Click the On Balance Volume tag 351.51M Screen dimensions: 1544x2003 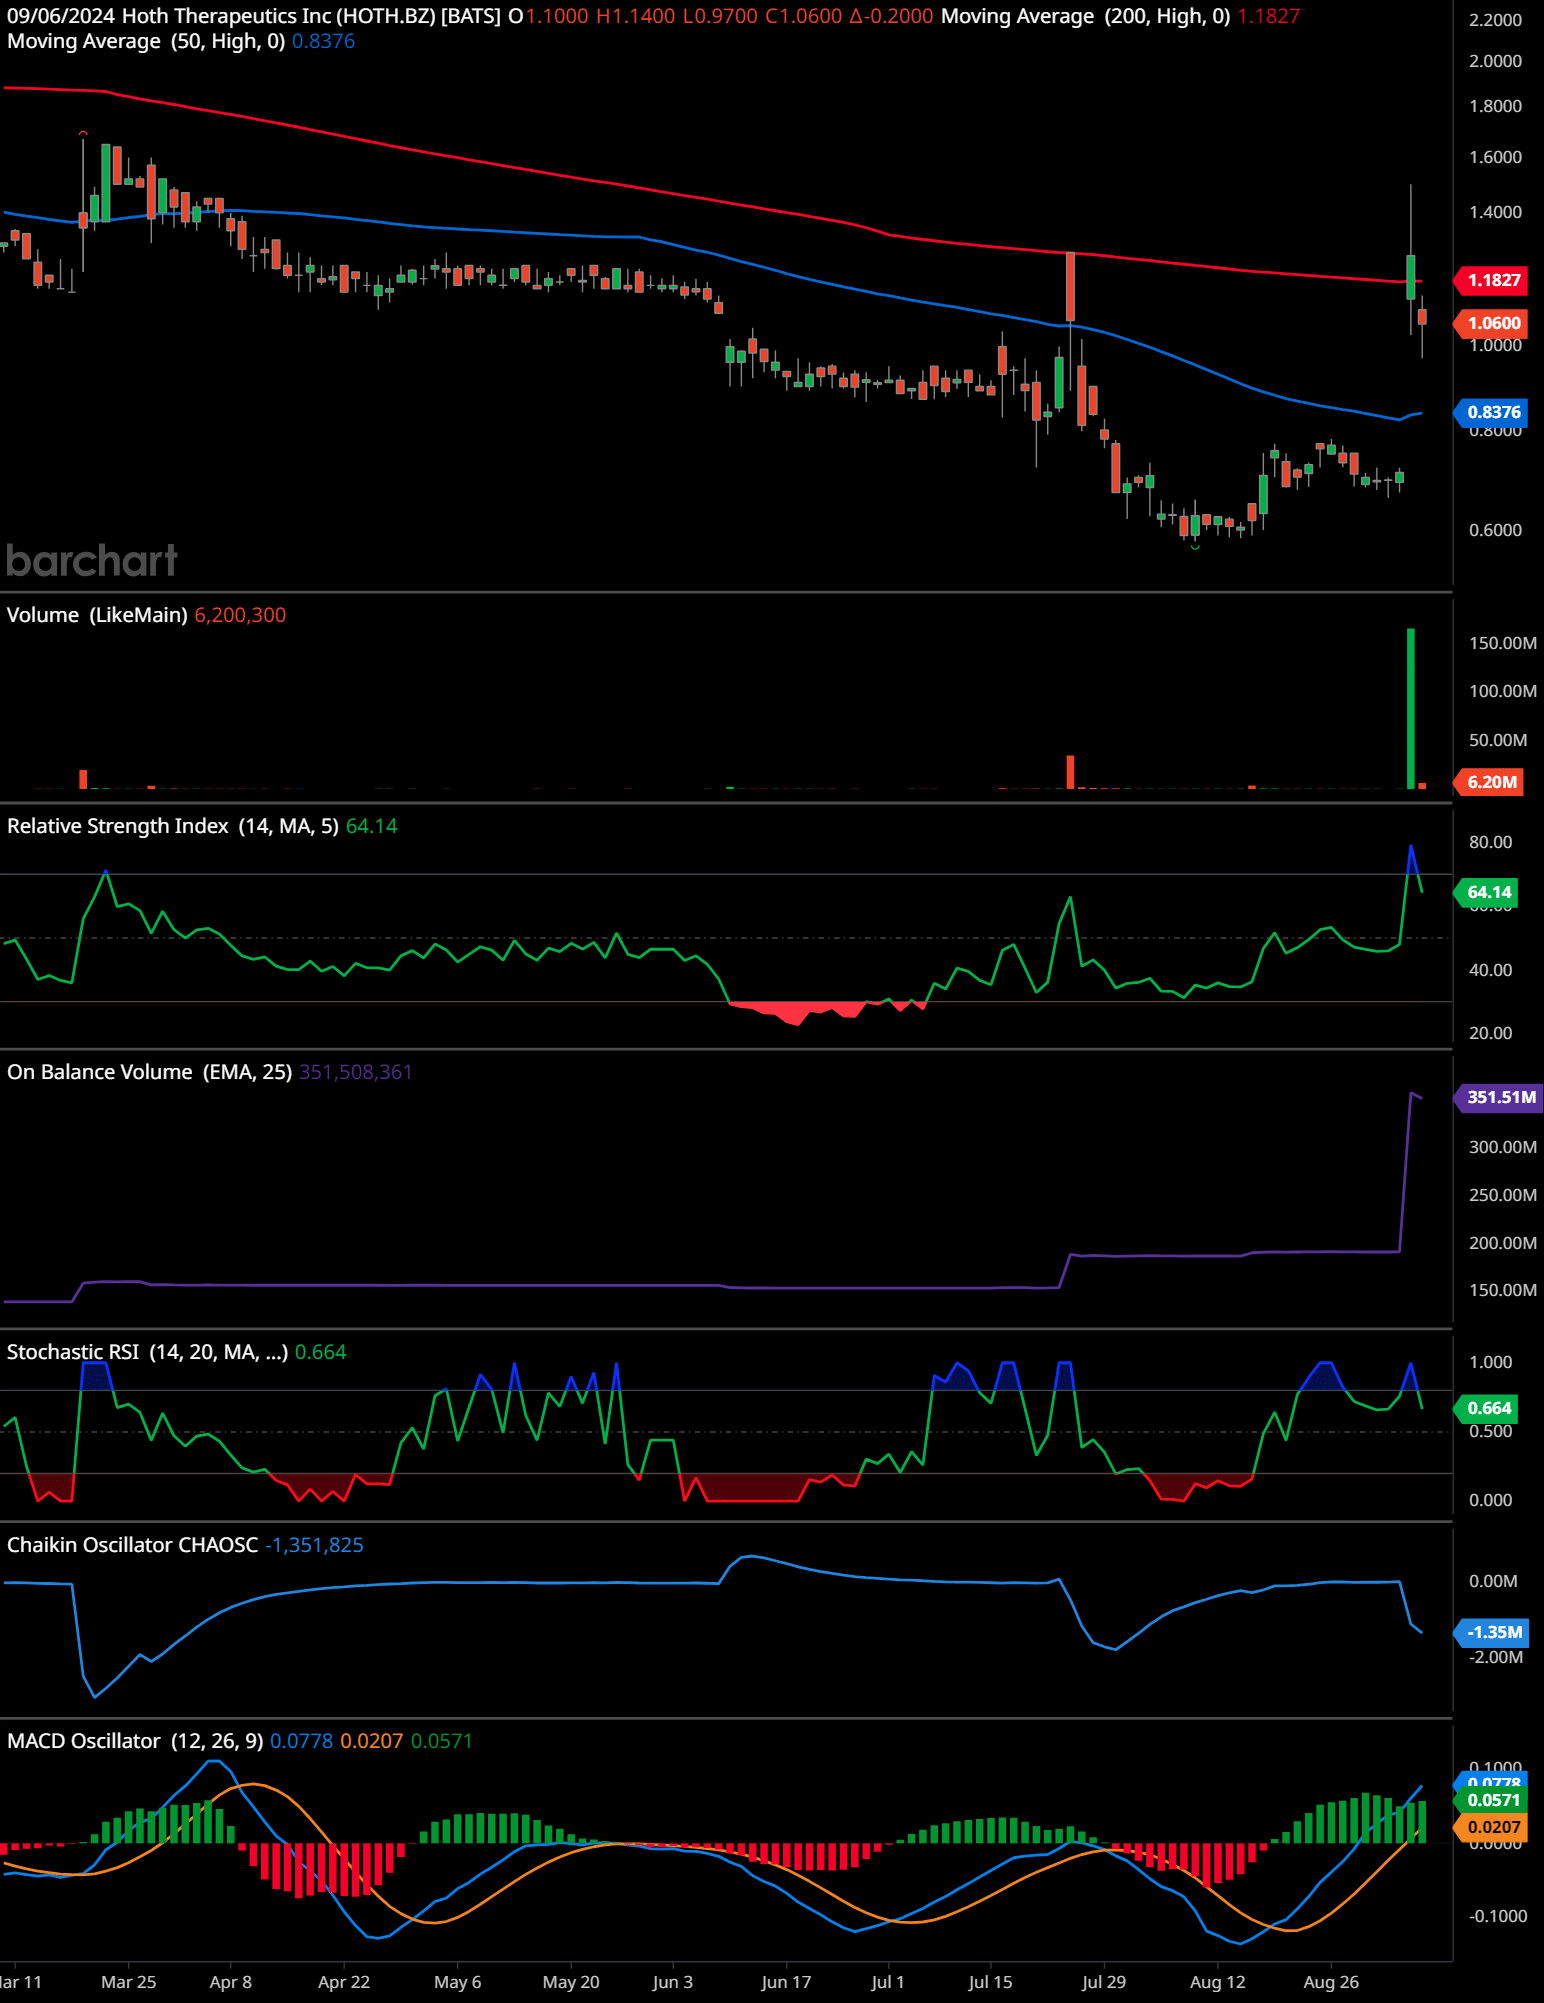(1500, 1097)
